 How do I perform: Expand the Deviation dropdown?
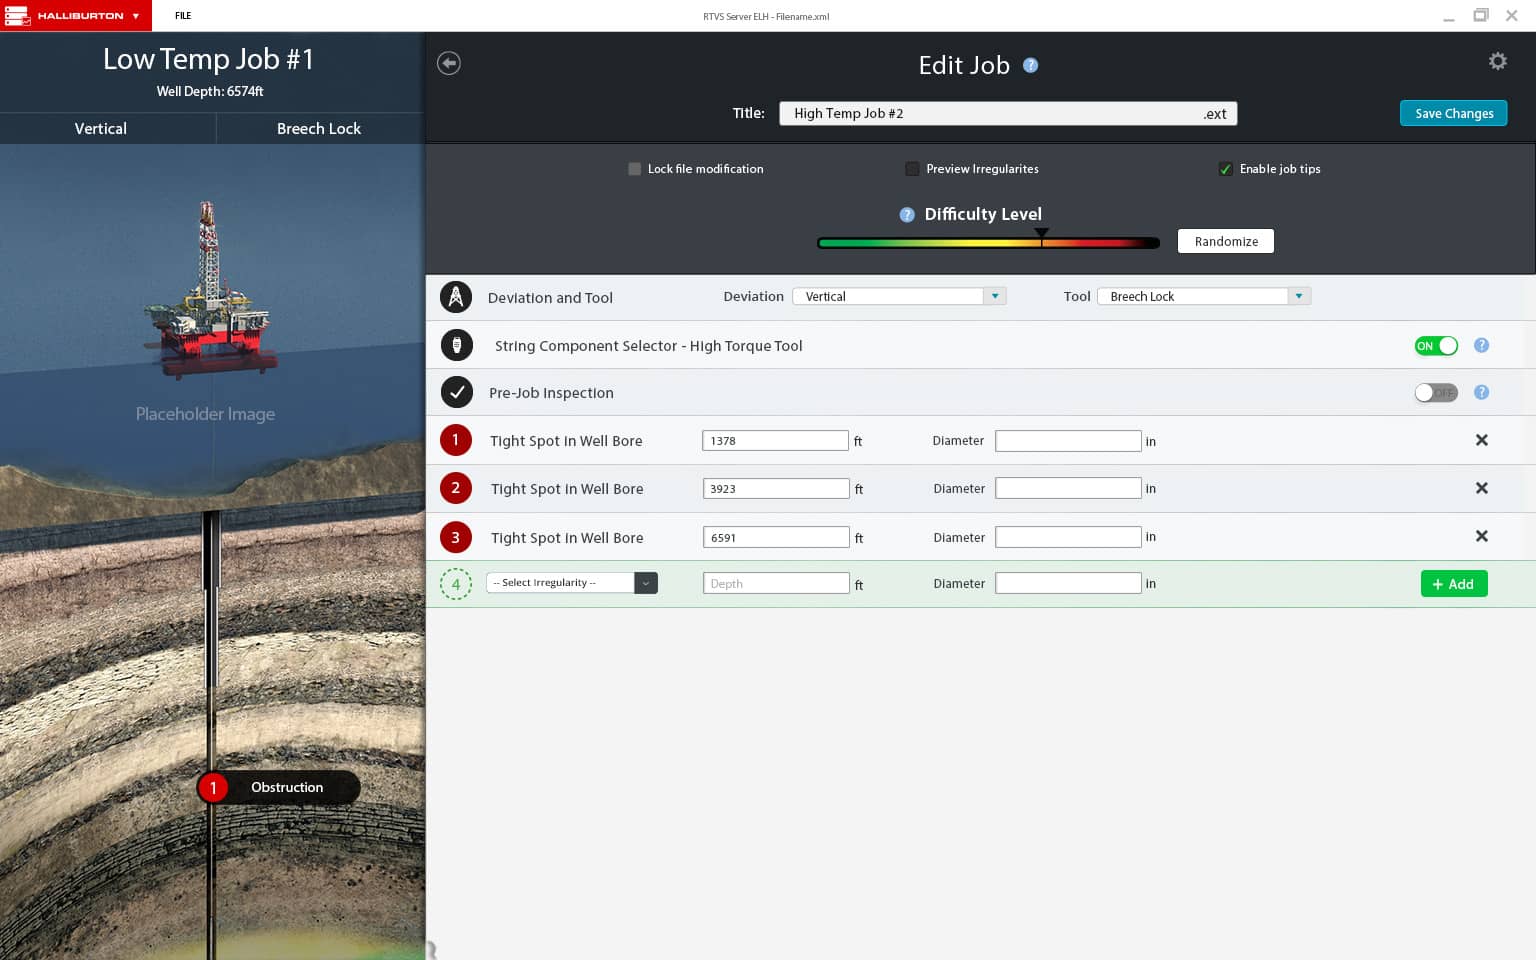994,296
